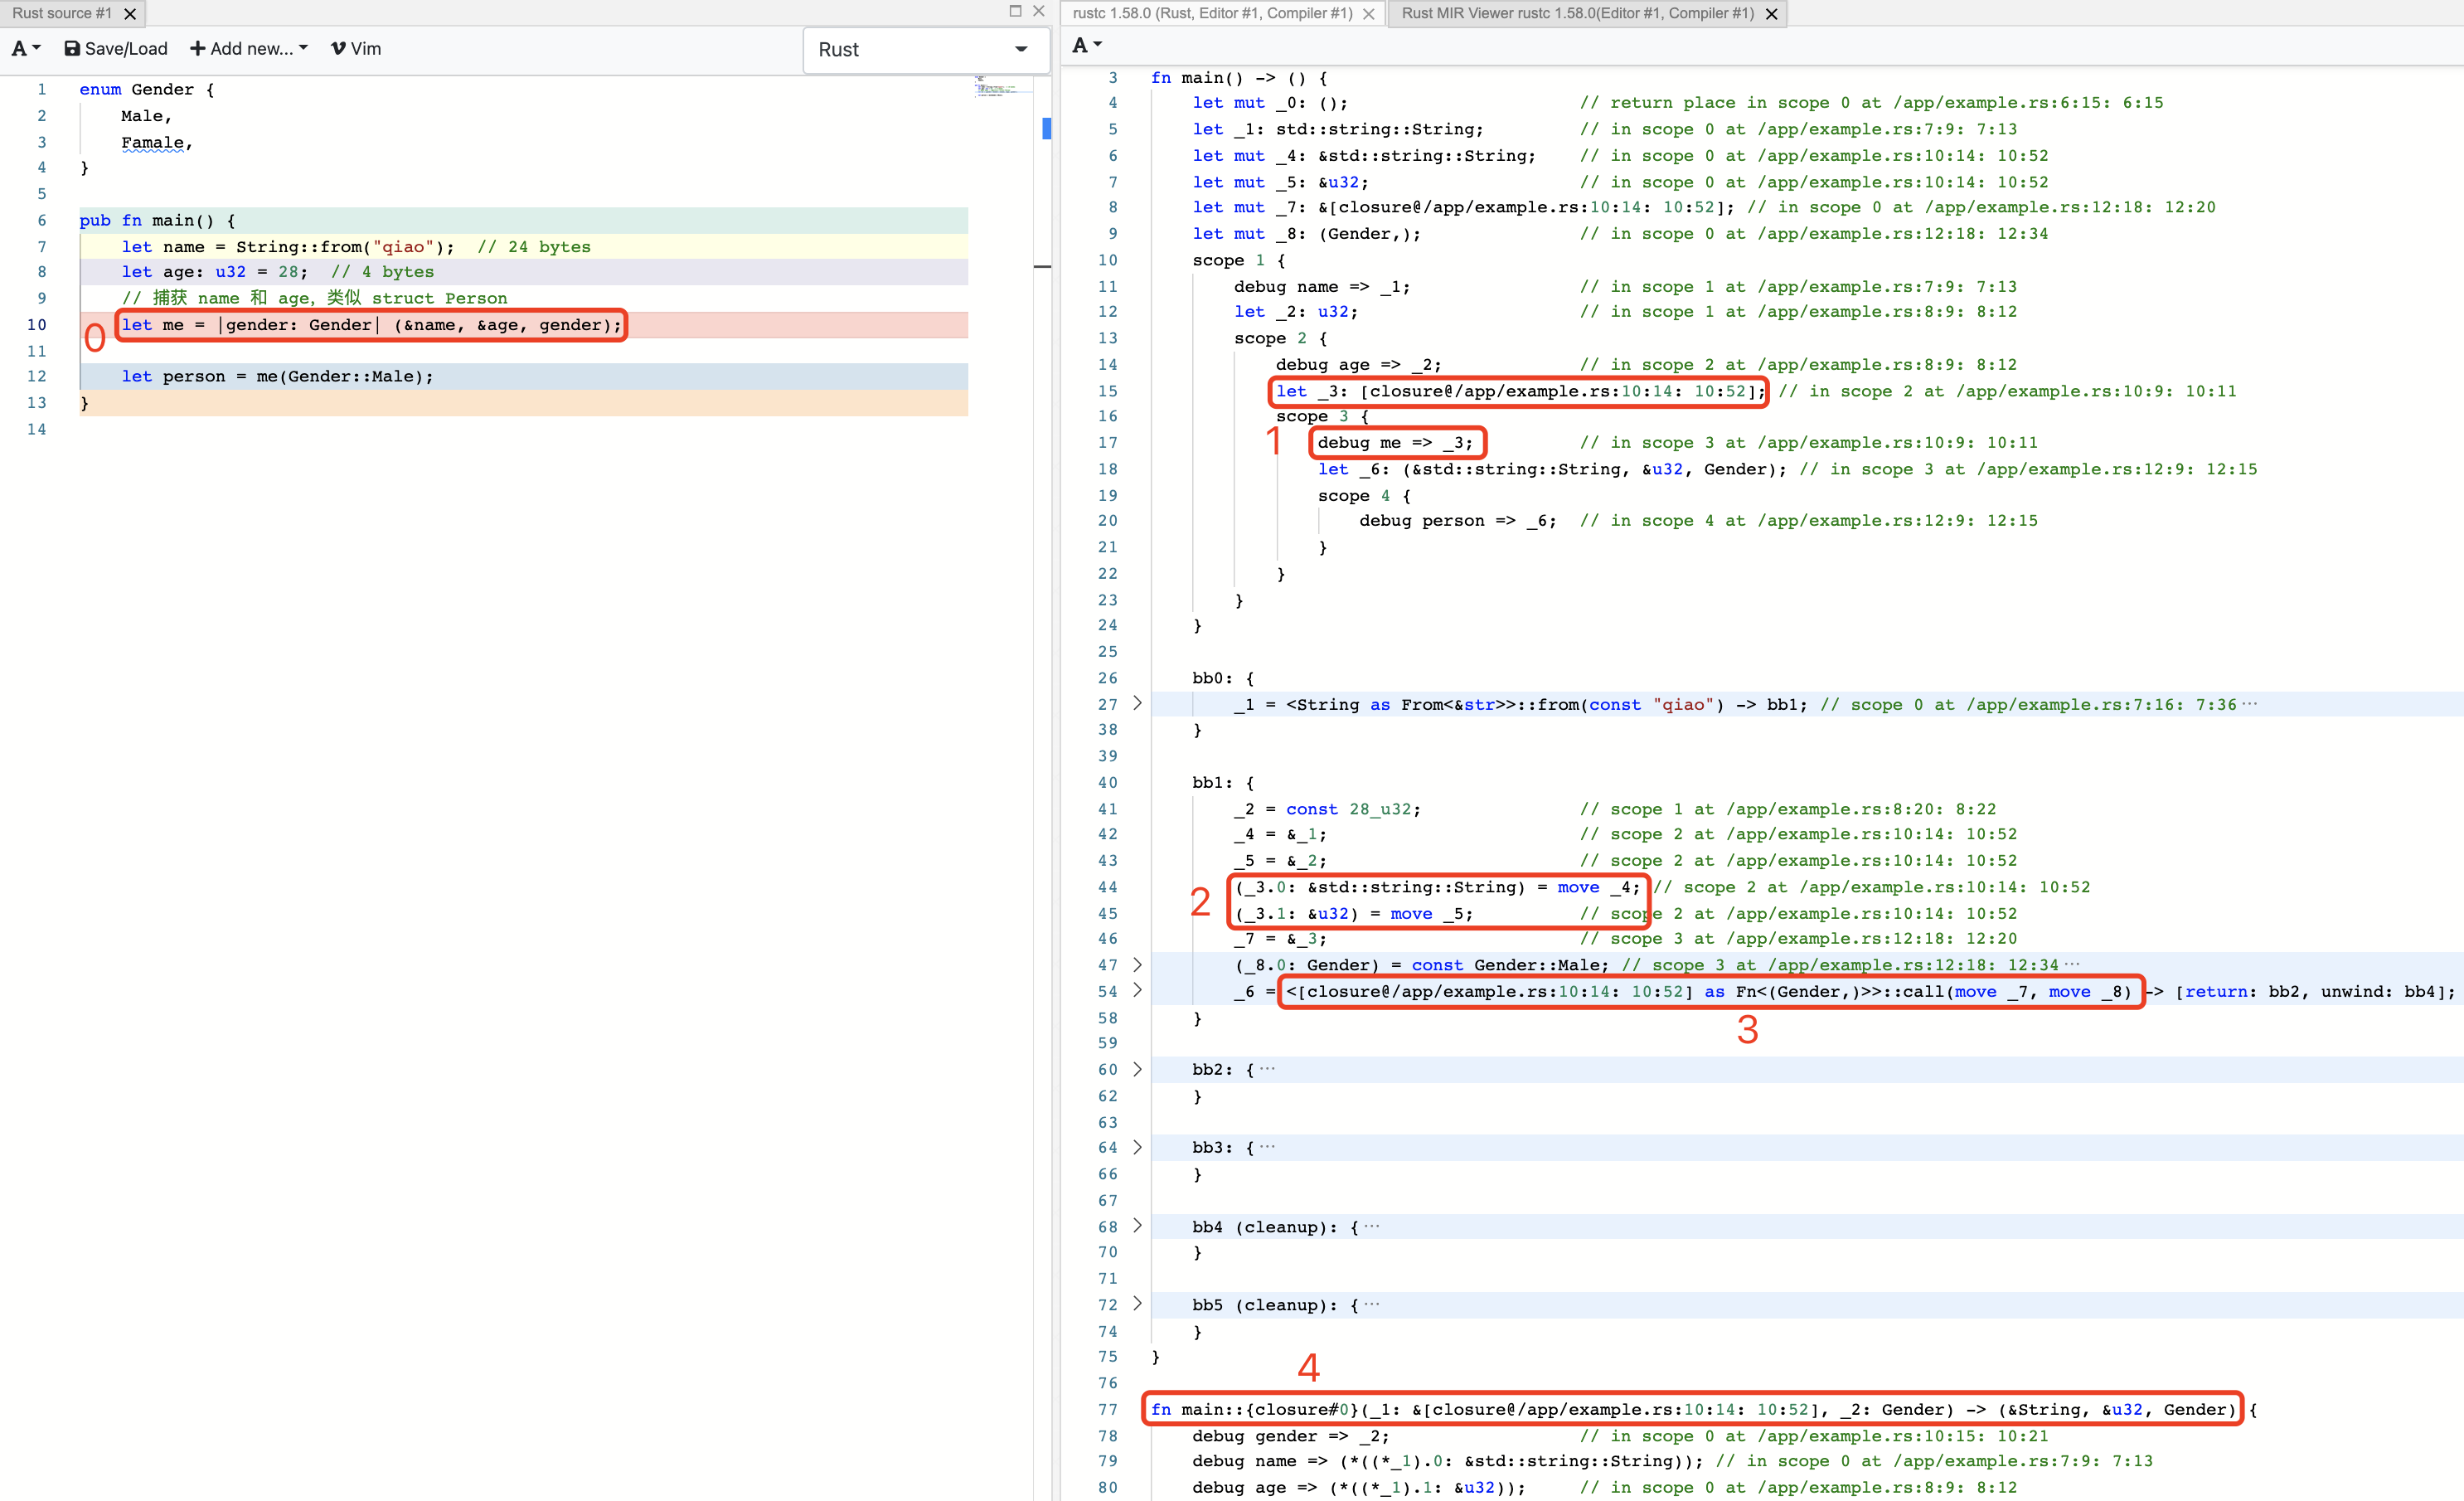Open the Rust language dropdown selector

pos(922,49)
